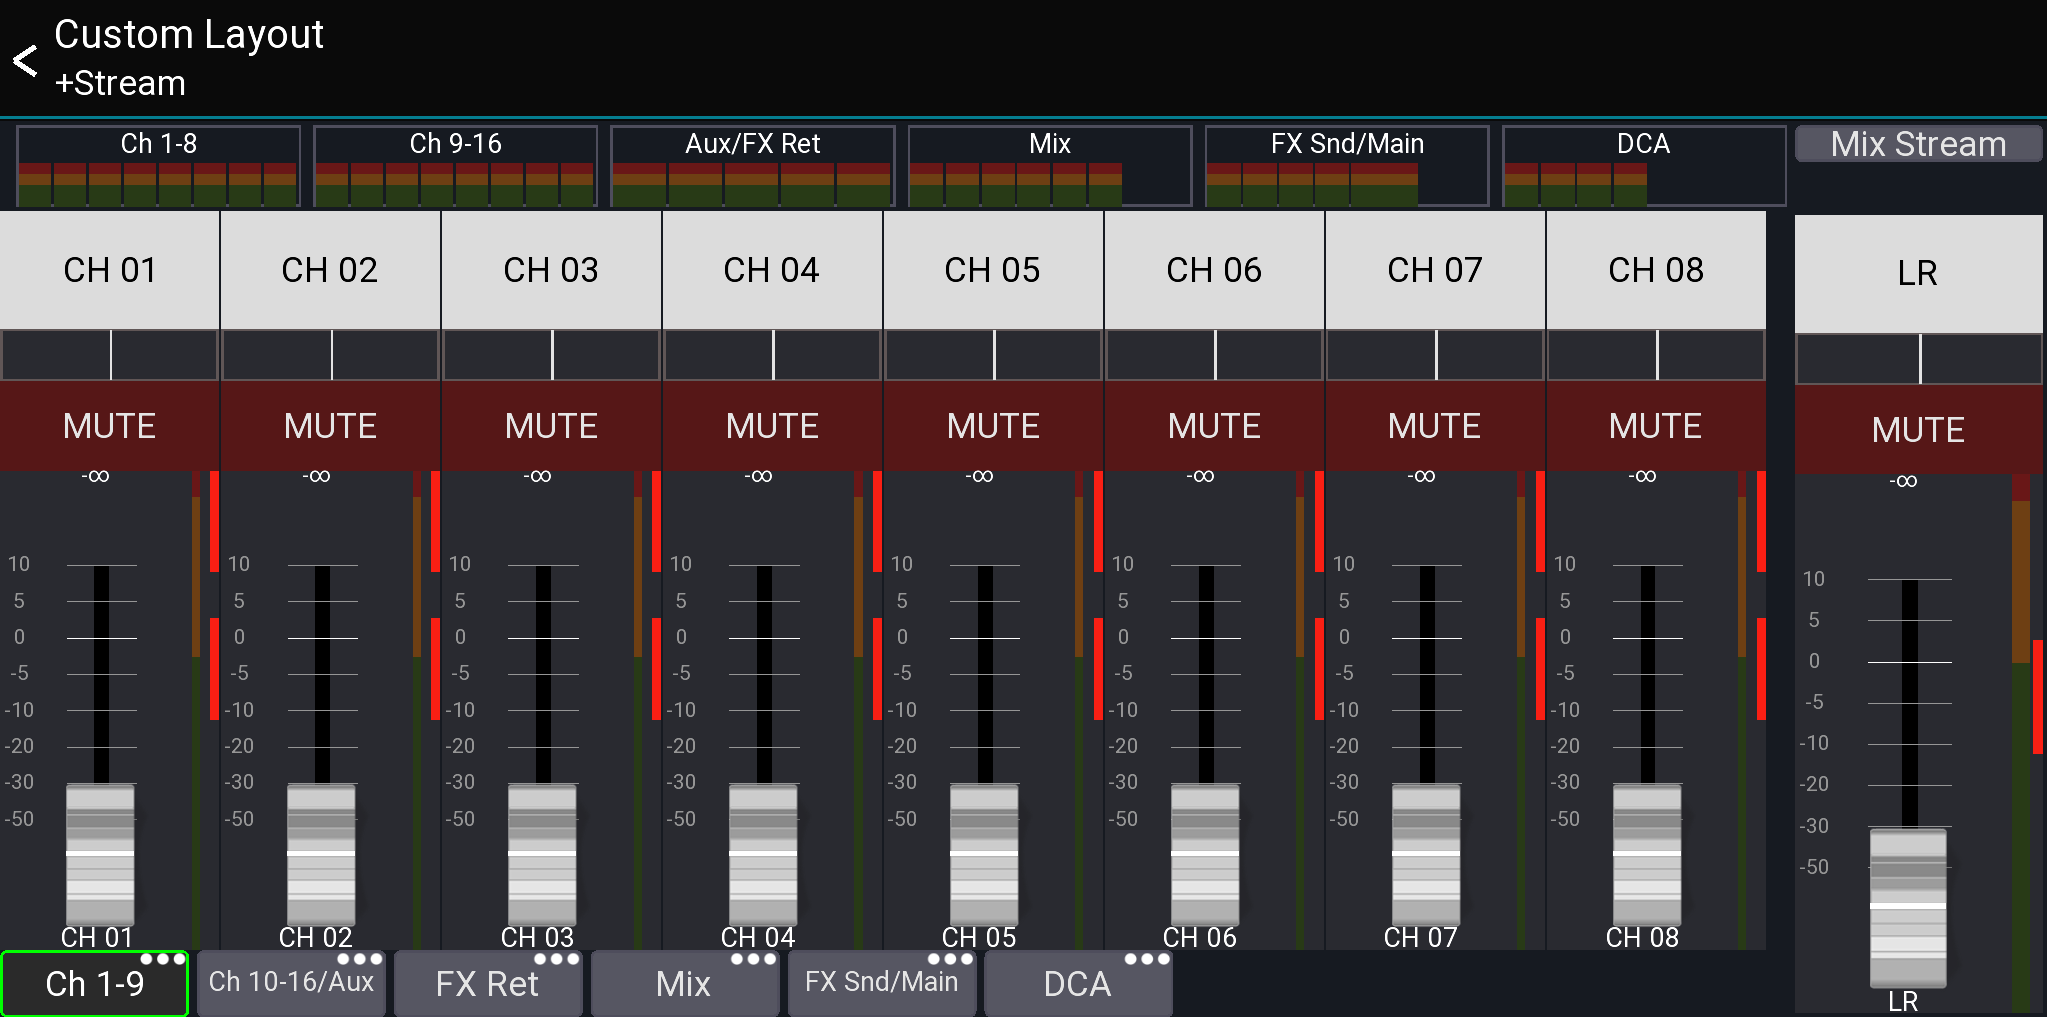Toggle mute on the LR master
2047x1017 pixels.
coord(1917,429)
